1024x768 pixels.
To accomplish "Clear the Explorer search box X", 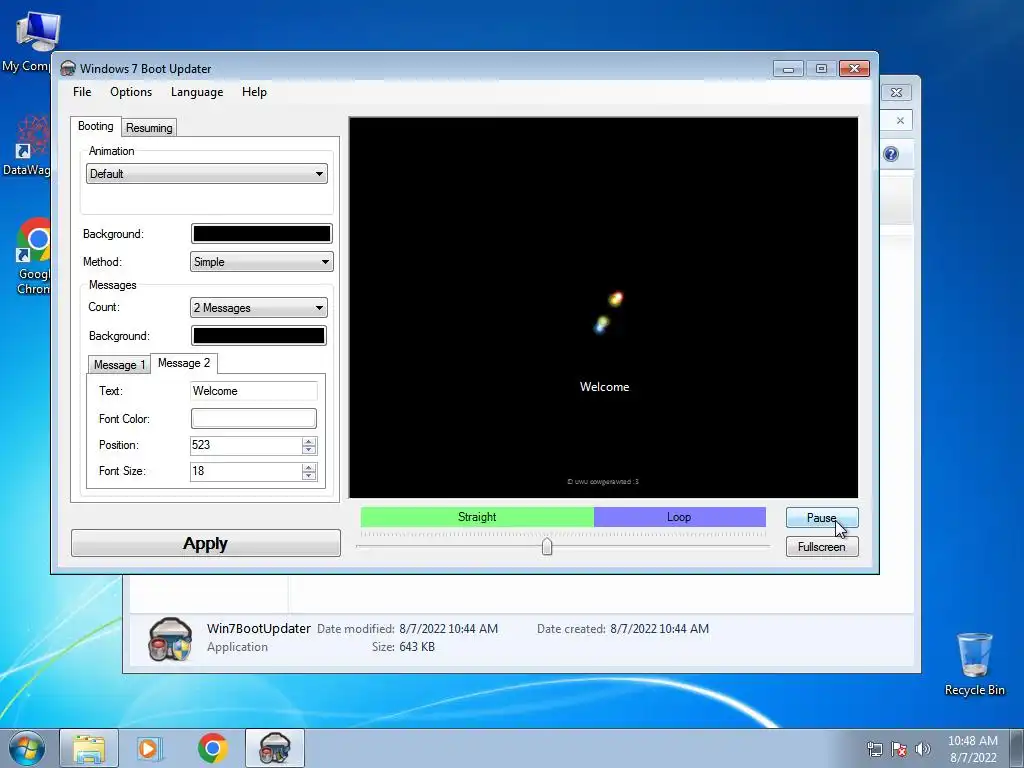I will pos(900,121).
